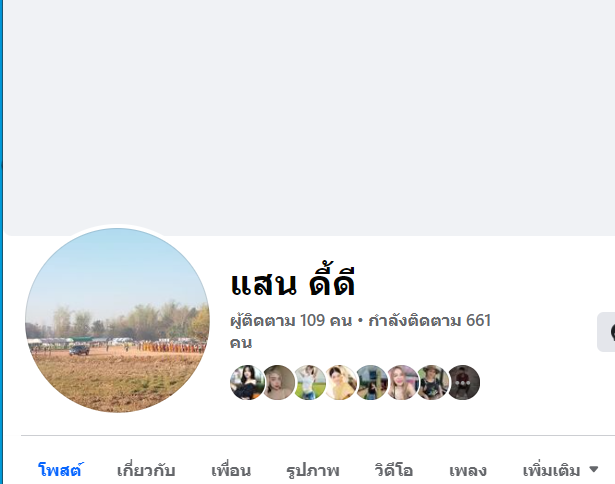615x484 pixels.
Task: Expand the เพิ่มเติม (More) dropdown
Action: point(560,470)
